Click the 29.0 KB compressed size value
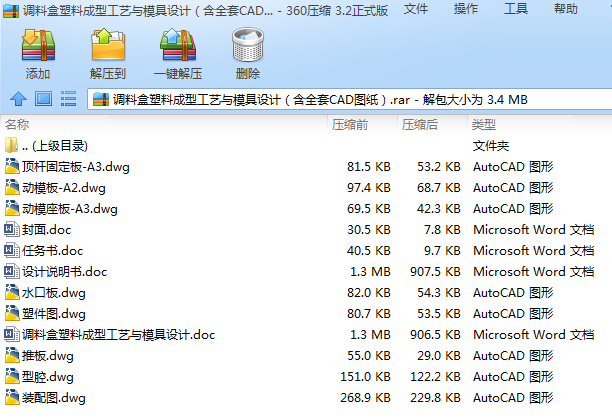Viewport: 612px width, 420px height. click(439, 356)
